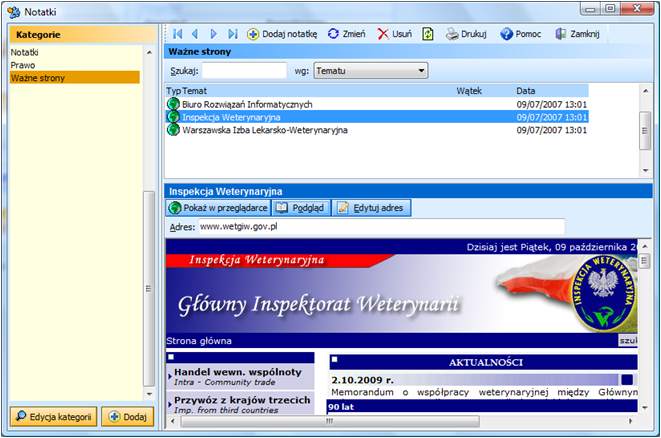Click the Adres field with www.wetgiw.gov.pl
Viewport: 661px width, 438px height.
point(381,227)
